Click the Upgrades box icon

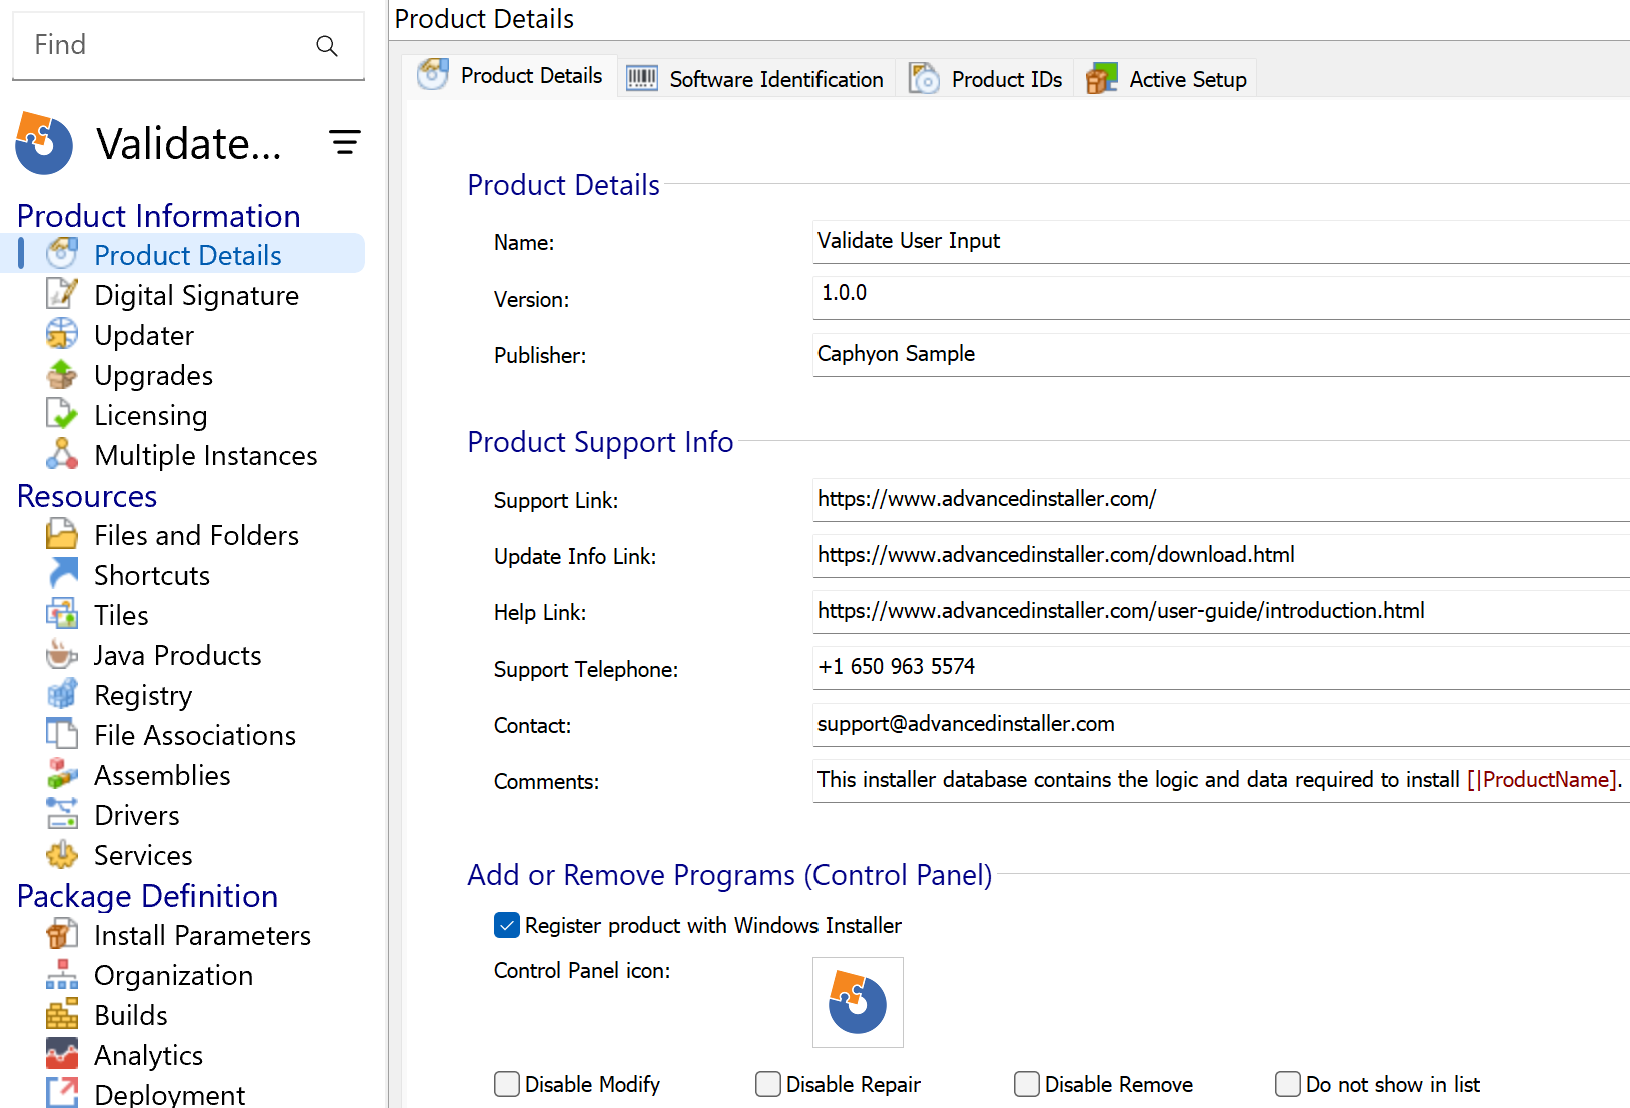pos(62,374)
